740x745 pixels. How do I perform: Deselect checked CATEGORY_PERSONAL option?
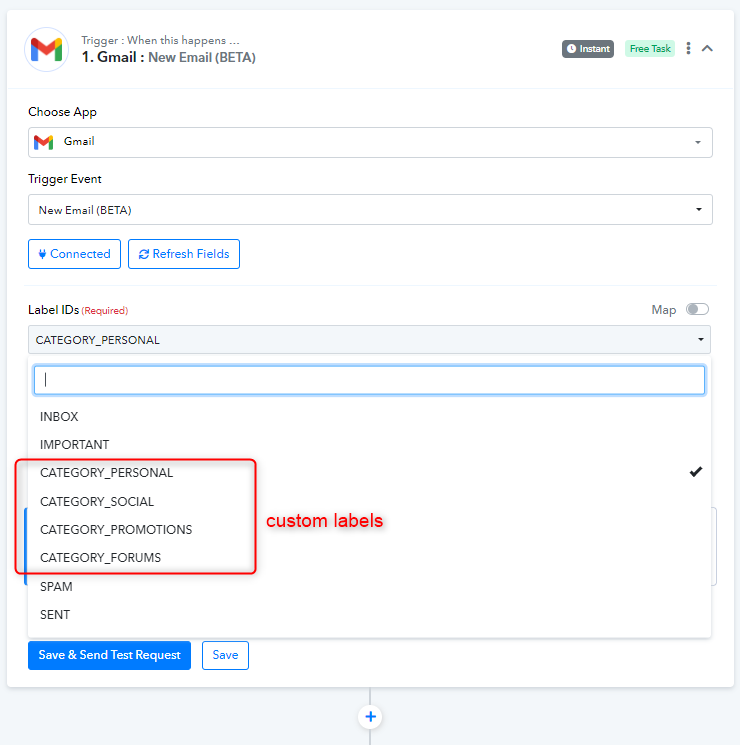tap(369, 473)
